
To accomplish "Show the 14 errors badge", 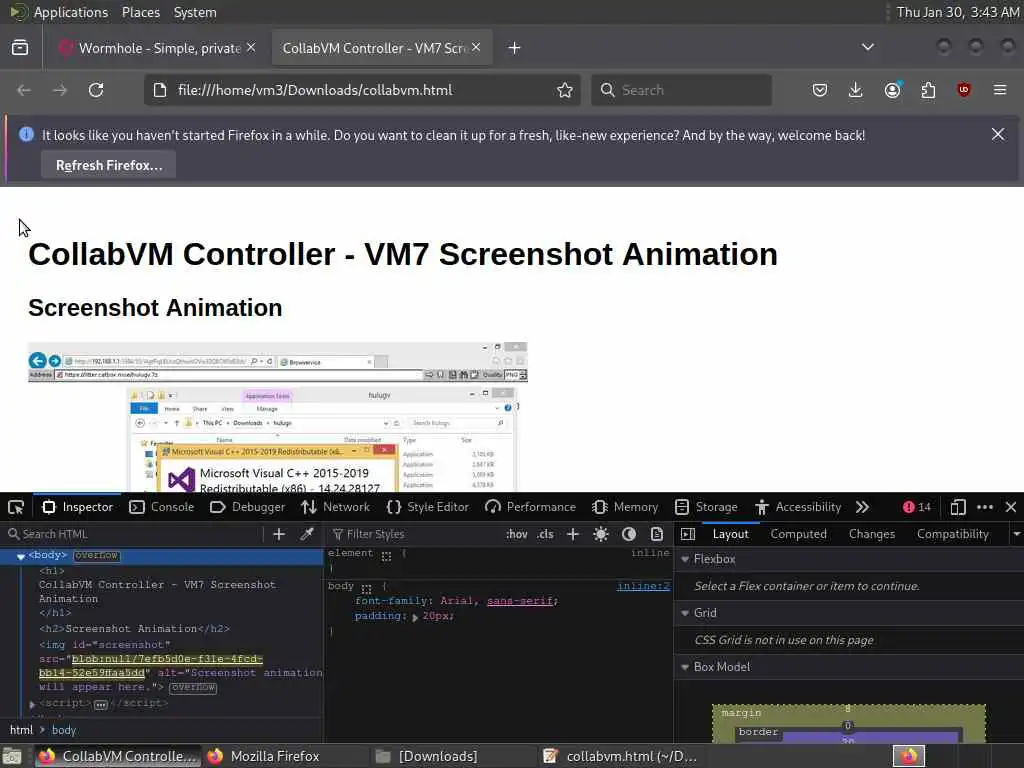I will 917,507.
